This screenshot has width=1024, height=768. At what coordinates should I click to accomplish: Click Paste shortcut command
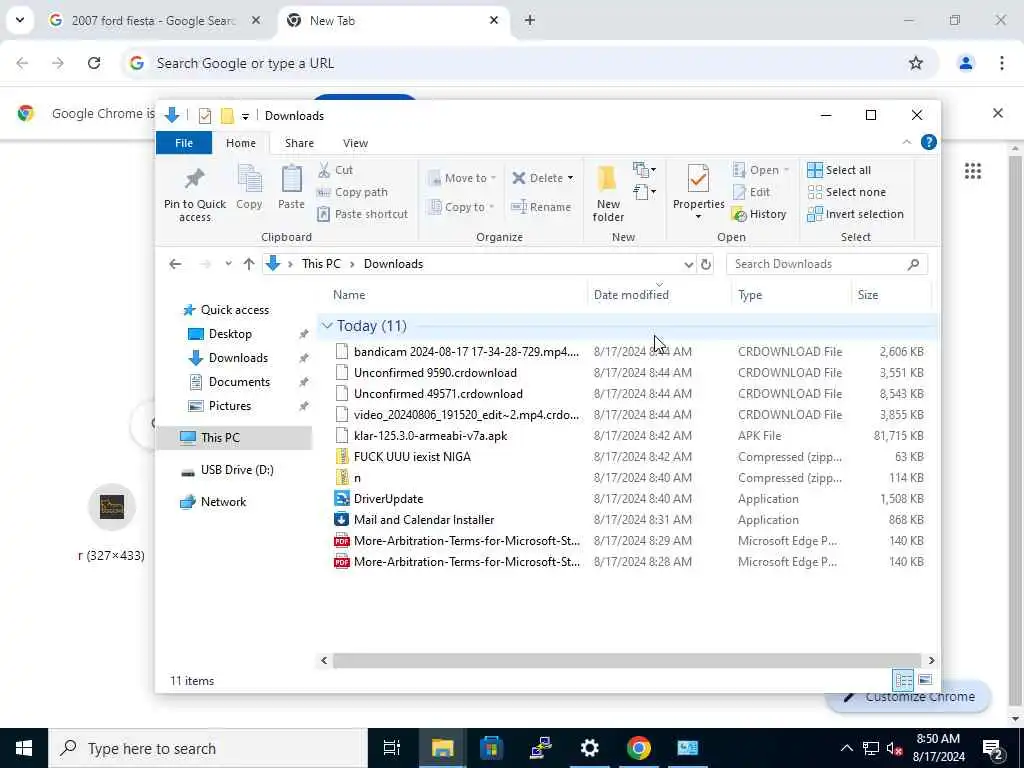(362, 214)
